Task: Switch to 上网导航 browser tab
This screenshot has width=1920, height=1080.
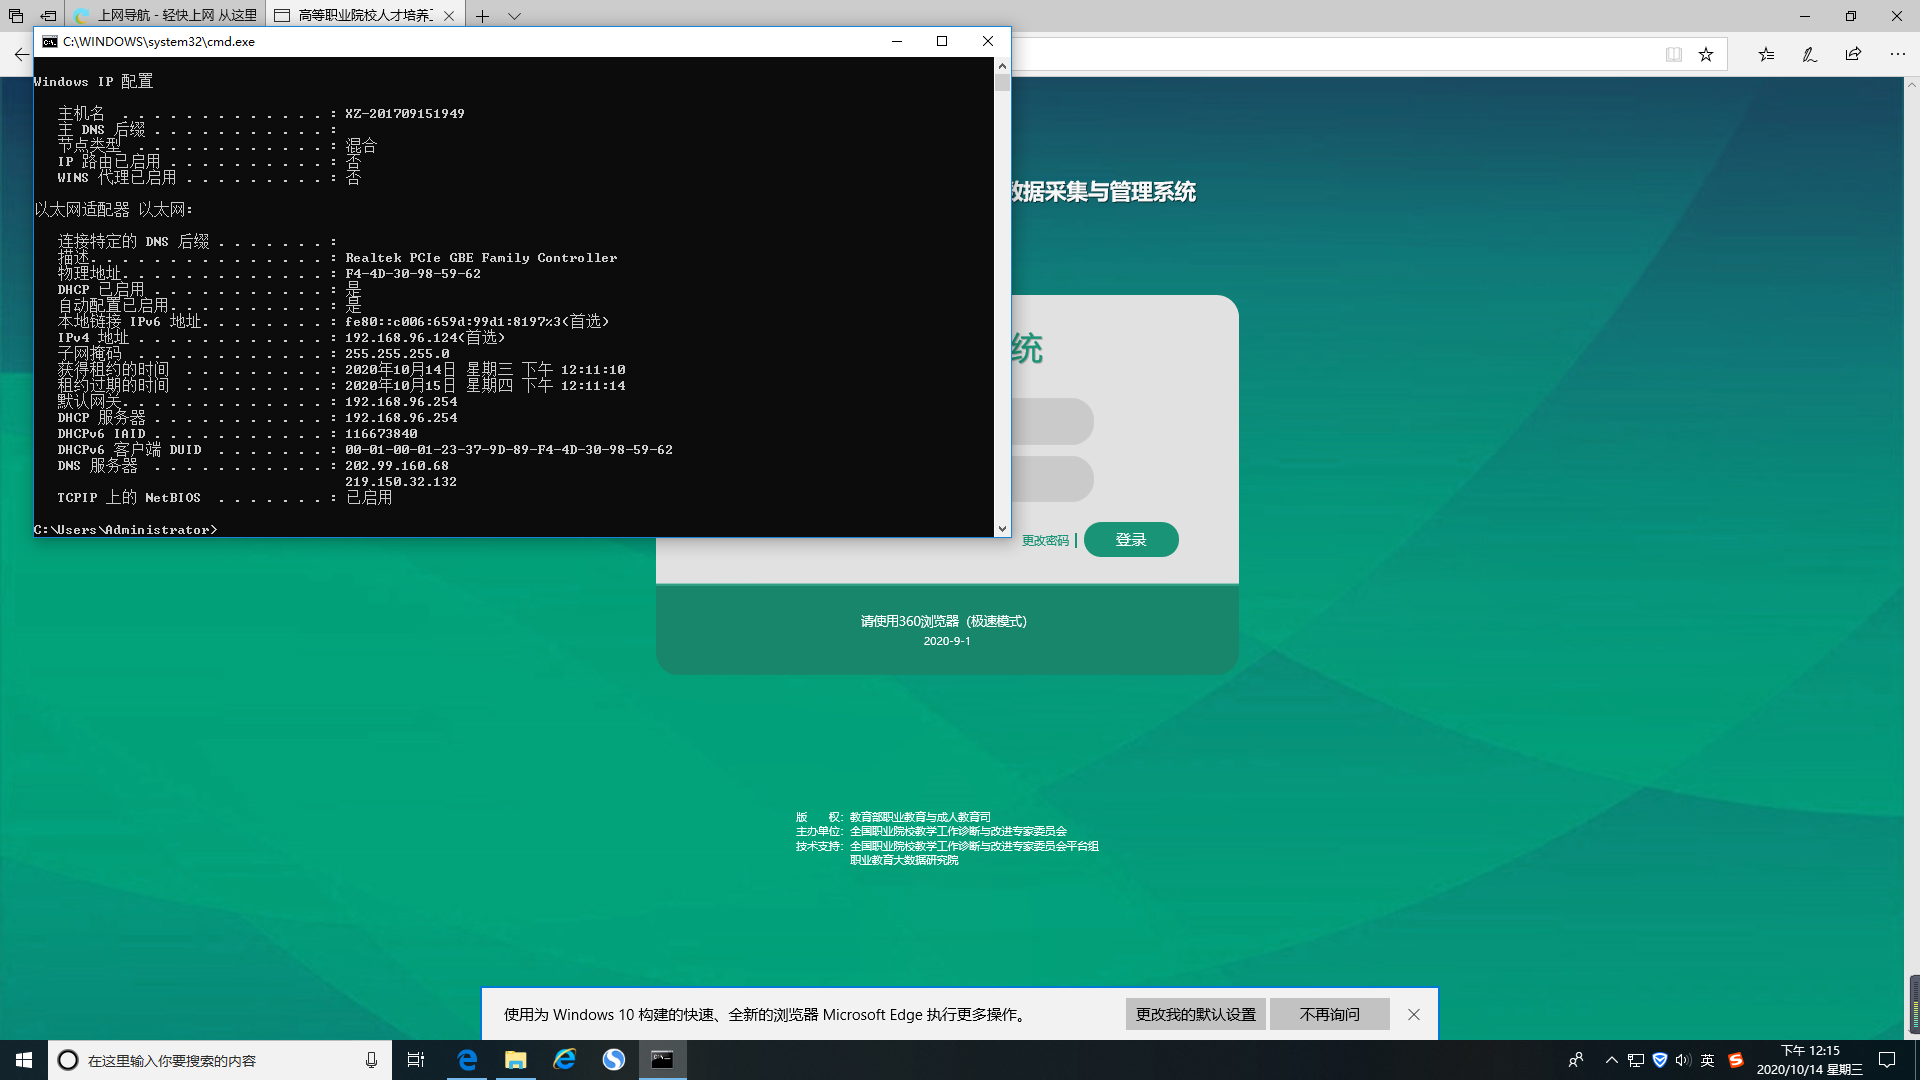Action: 165,16
